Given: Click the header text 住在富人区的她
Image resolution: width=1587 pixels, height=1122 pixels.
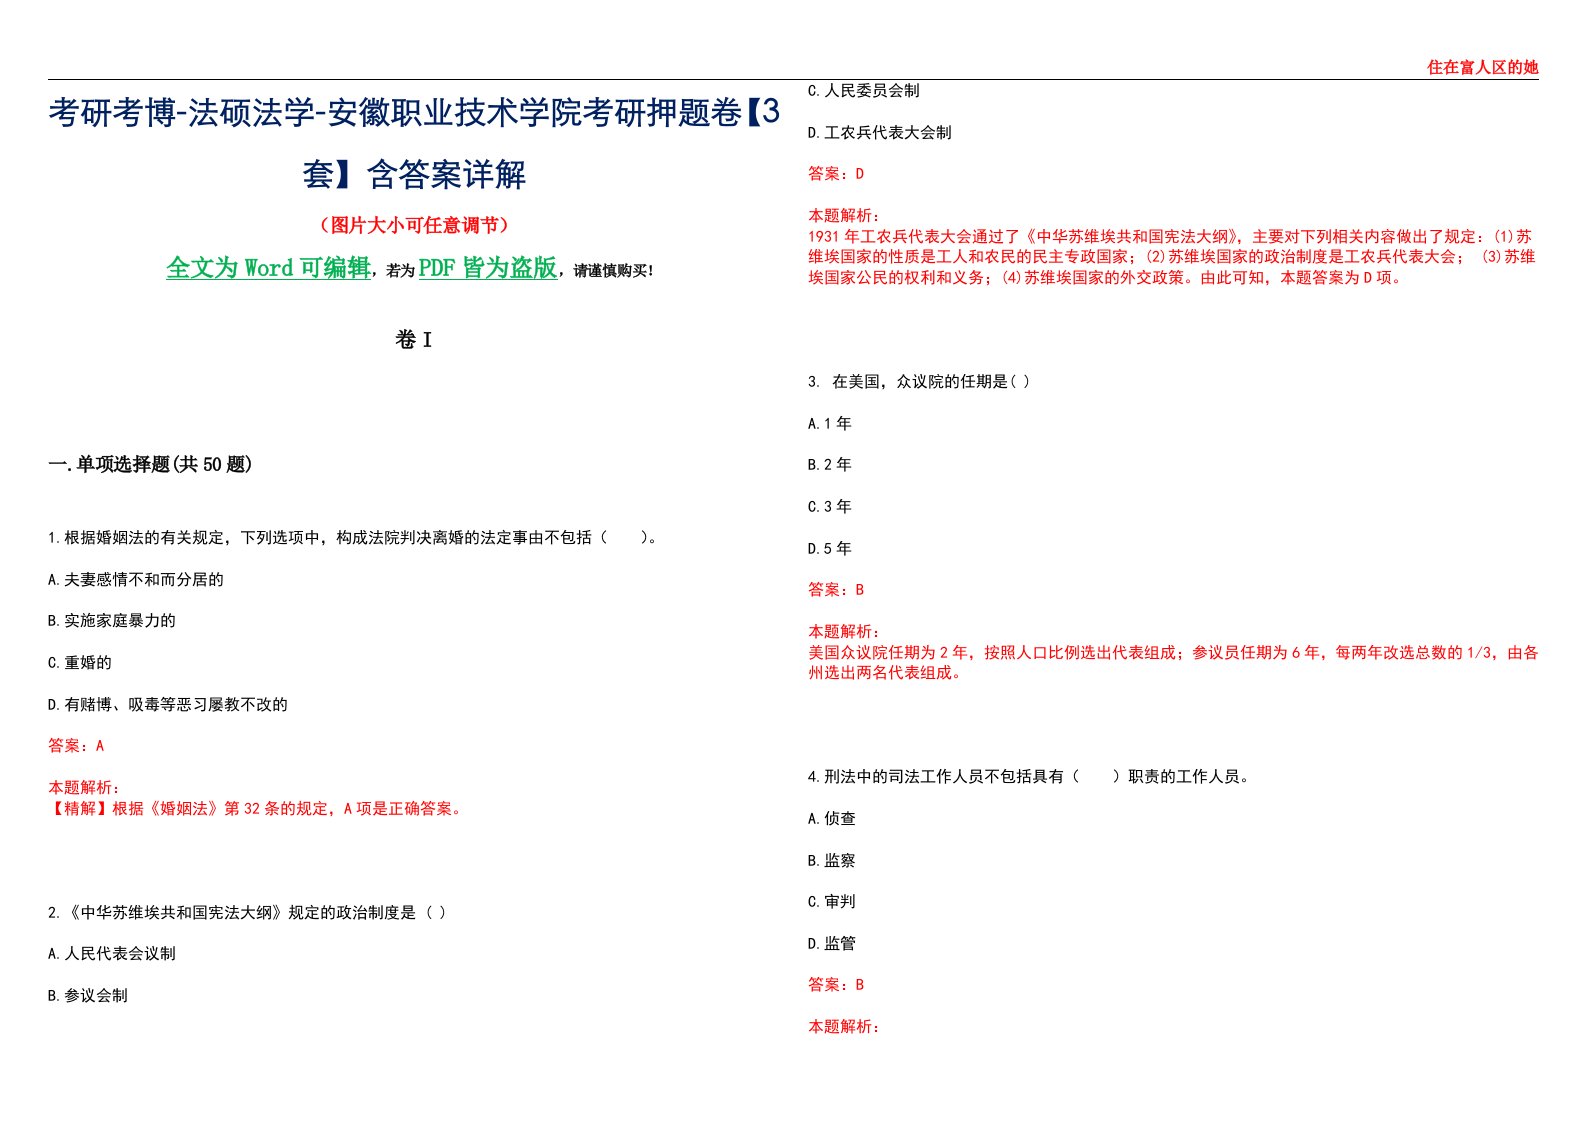Looking at the screenshot, I should click(1482, 67).
